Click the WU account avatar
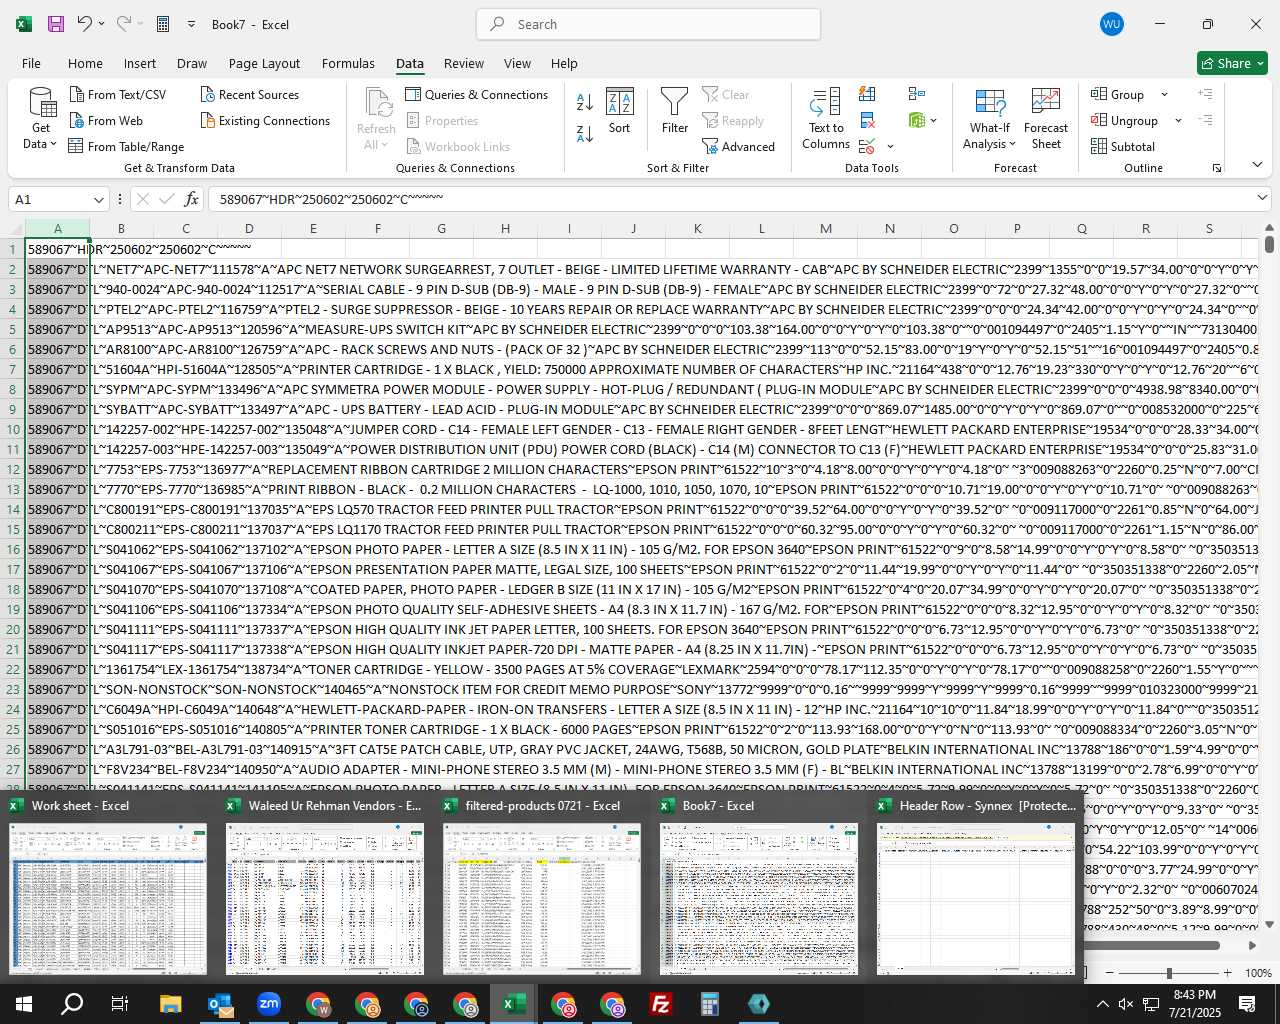 [1111, 24]
